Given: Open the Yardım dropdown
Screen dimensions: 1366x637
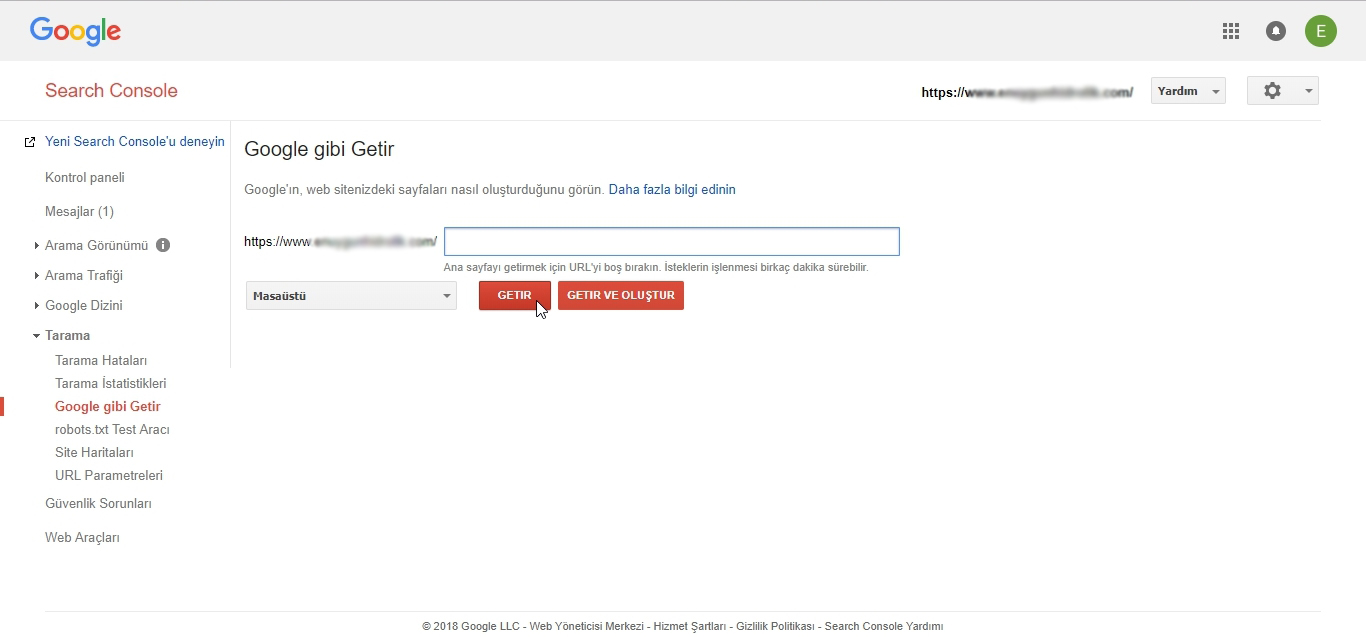Looking at the screenshot, I should click(1188, 91).
